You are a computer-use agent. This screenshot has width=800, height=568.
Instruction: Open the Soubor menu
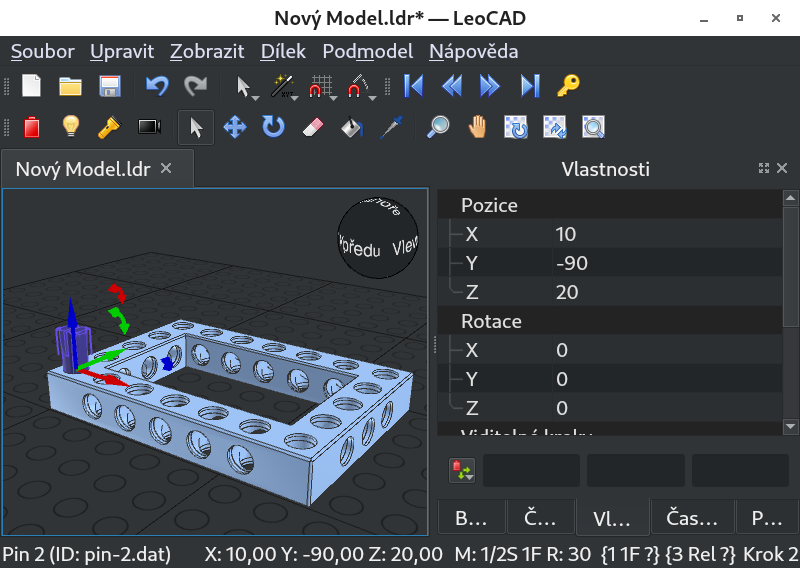coord(43,52)
